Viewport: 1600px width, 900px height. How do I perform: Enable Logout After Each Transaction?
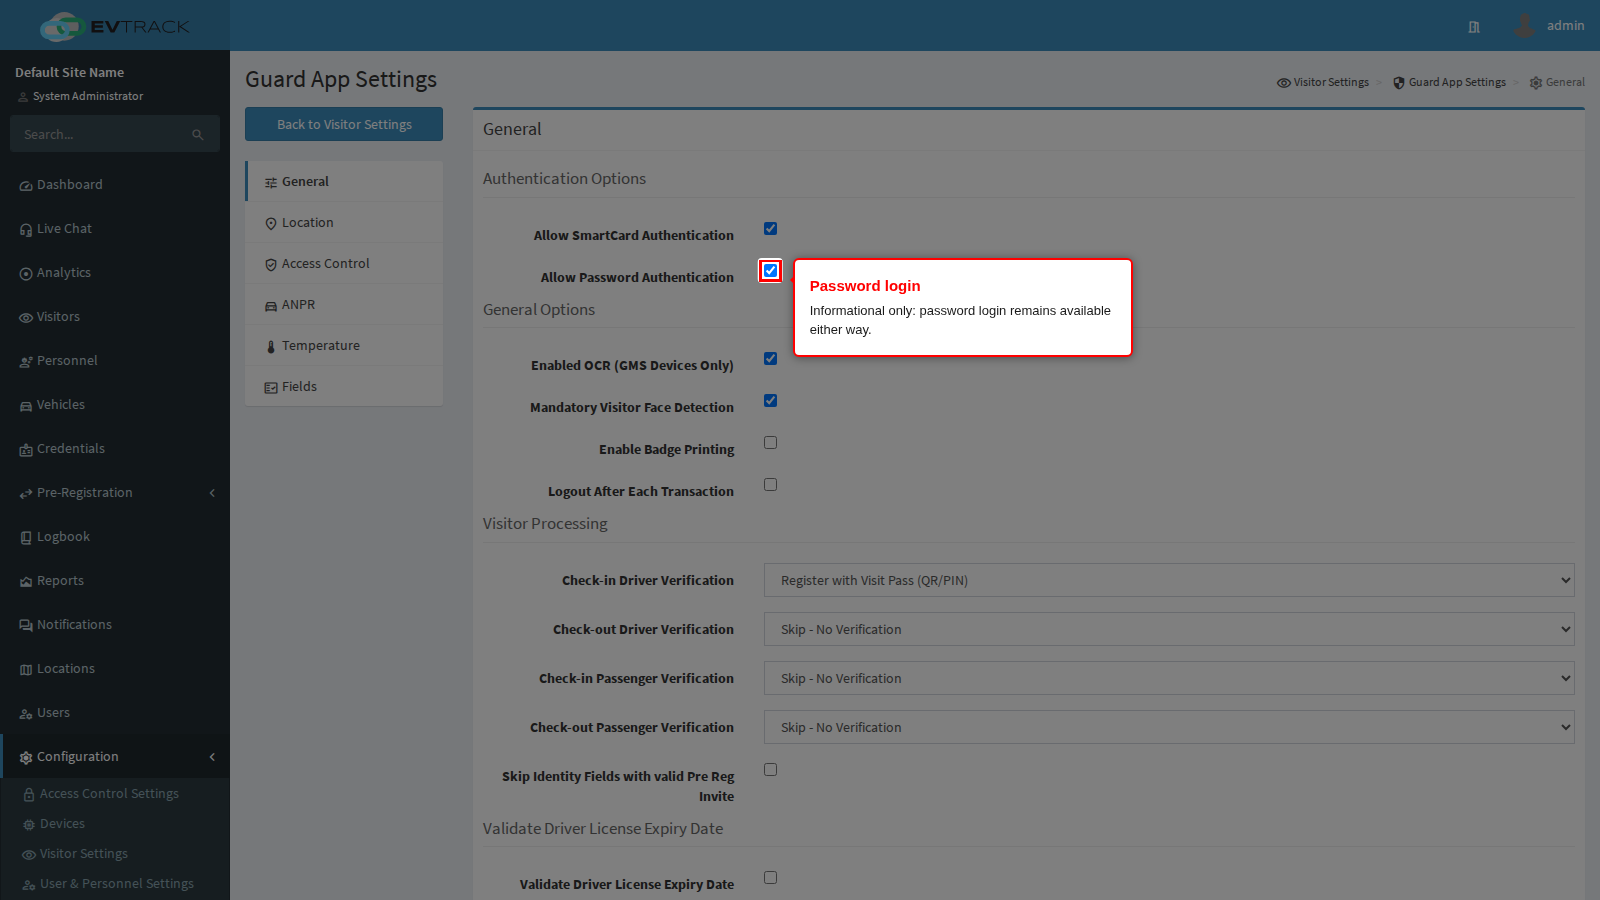tap(770, 484)
